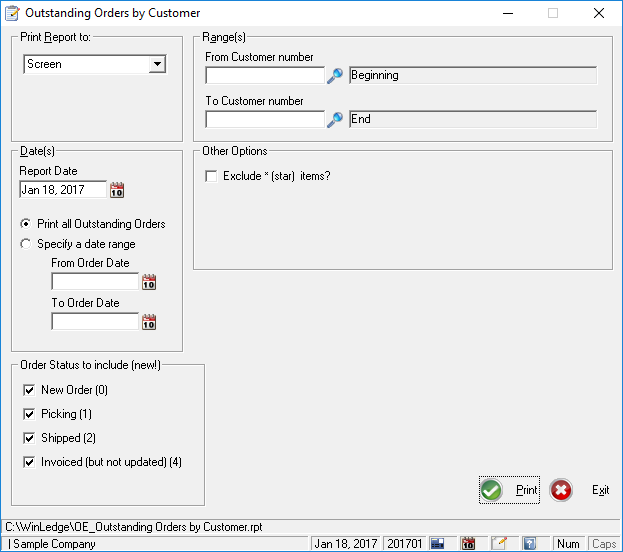Click the status bar notes icon
Image resolution: width=623 pixels, height=552 pixels.
coord(499,544)
